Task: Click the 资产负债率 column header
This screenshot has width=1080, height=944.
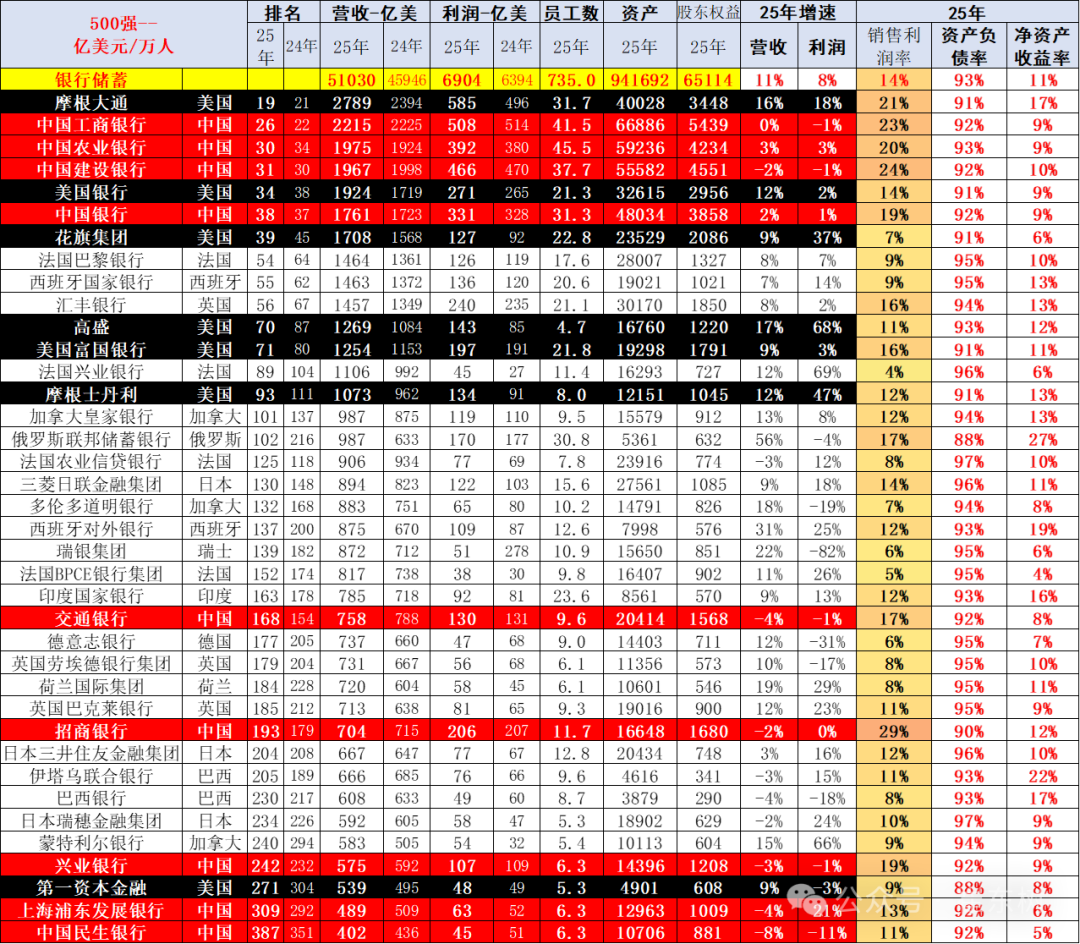Action: point(968,47)
